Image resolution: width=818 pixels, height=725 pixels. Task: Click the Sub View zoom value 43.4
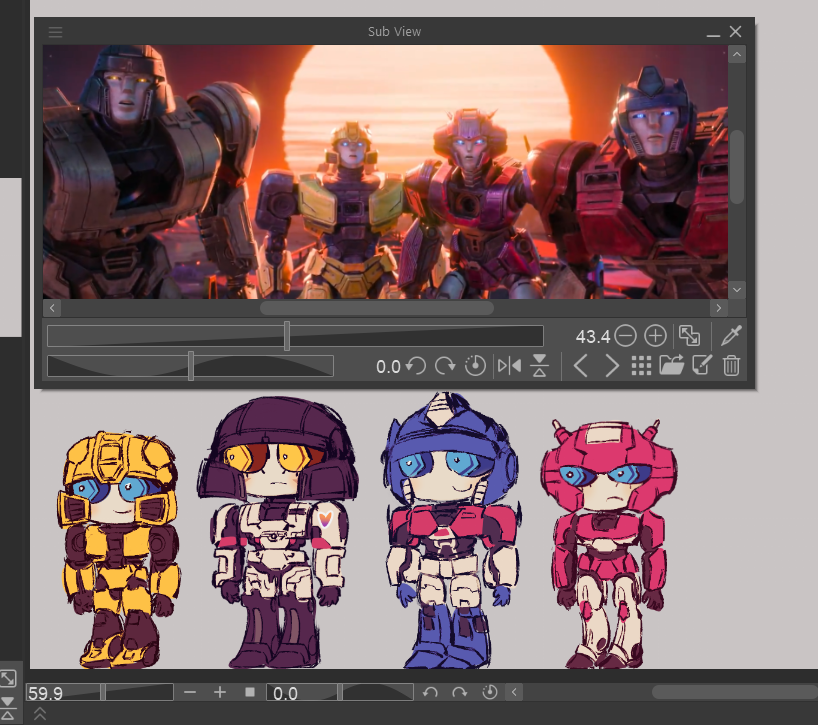[x=593, y=337]
